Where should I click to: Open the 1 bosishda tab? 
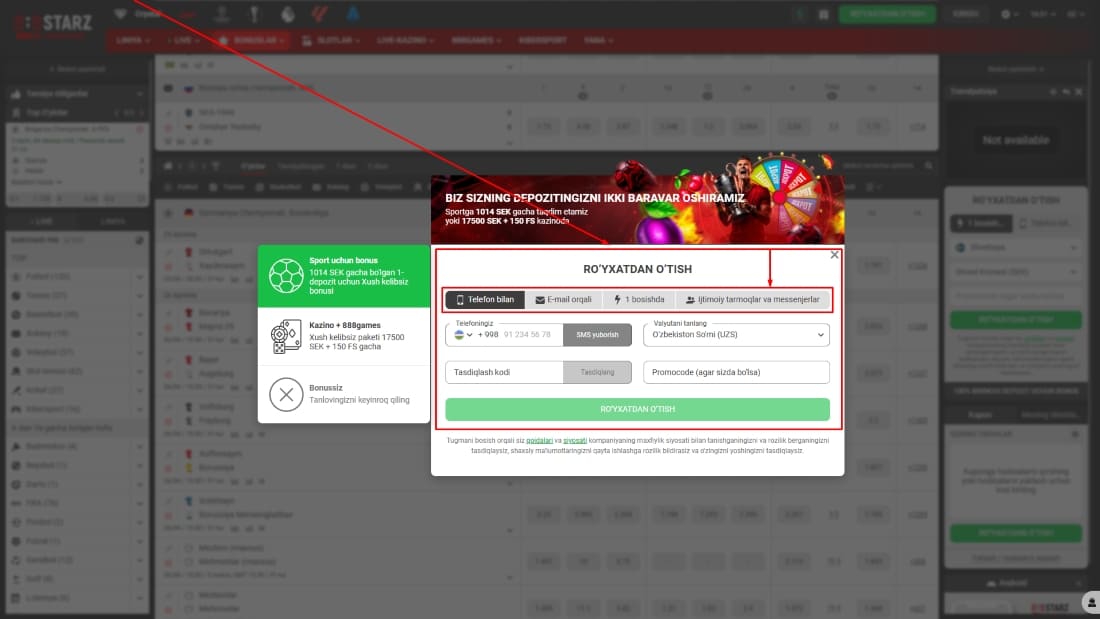[639, 300]
